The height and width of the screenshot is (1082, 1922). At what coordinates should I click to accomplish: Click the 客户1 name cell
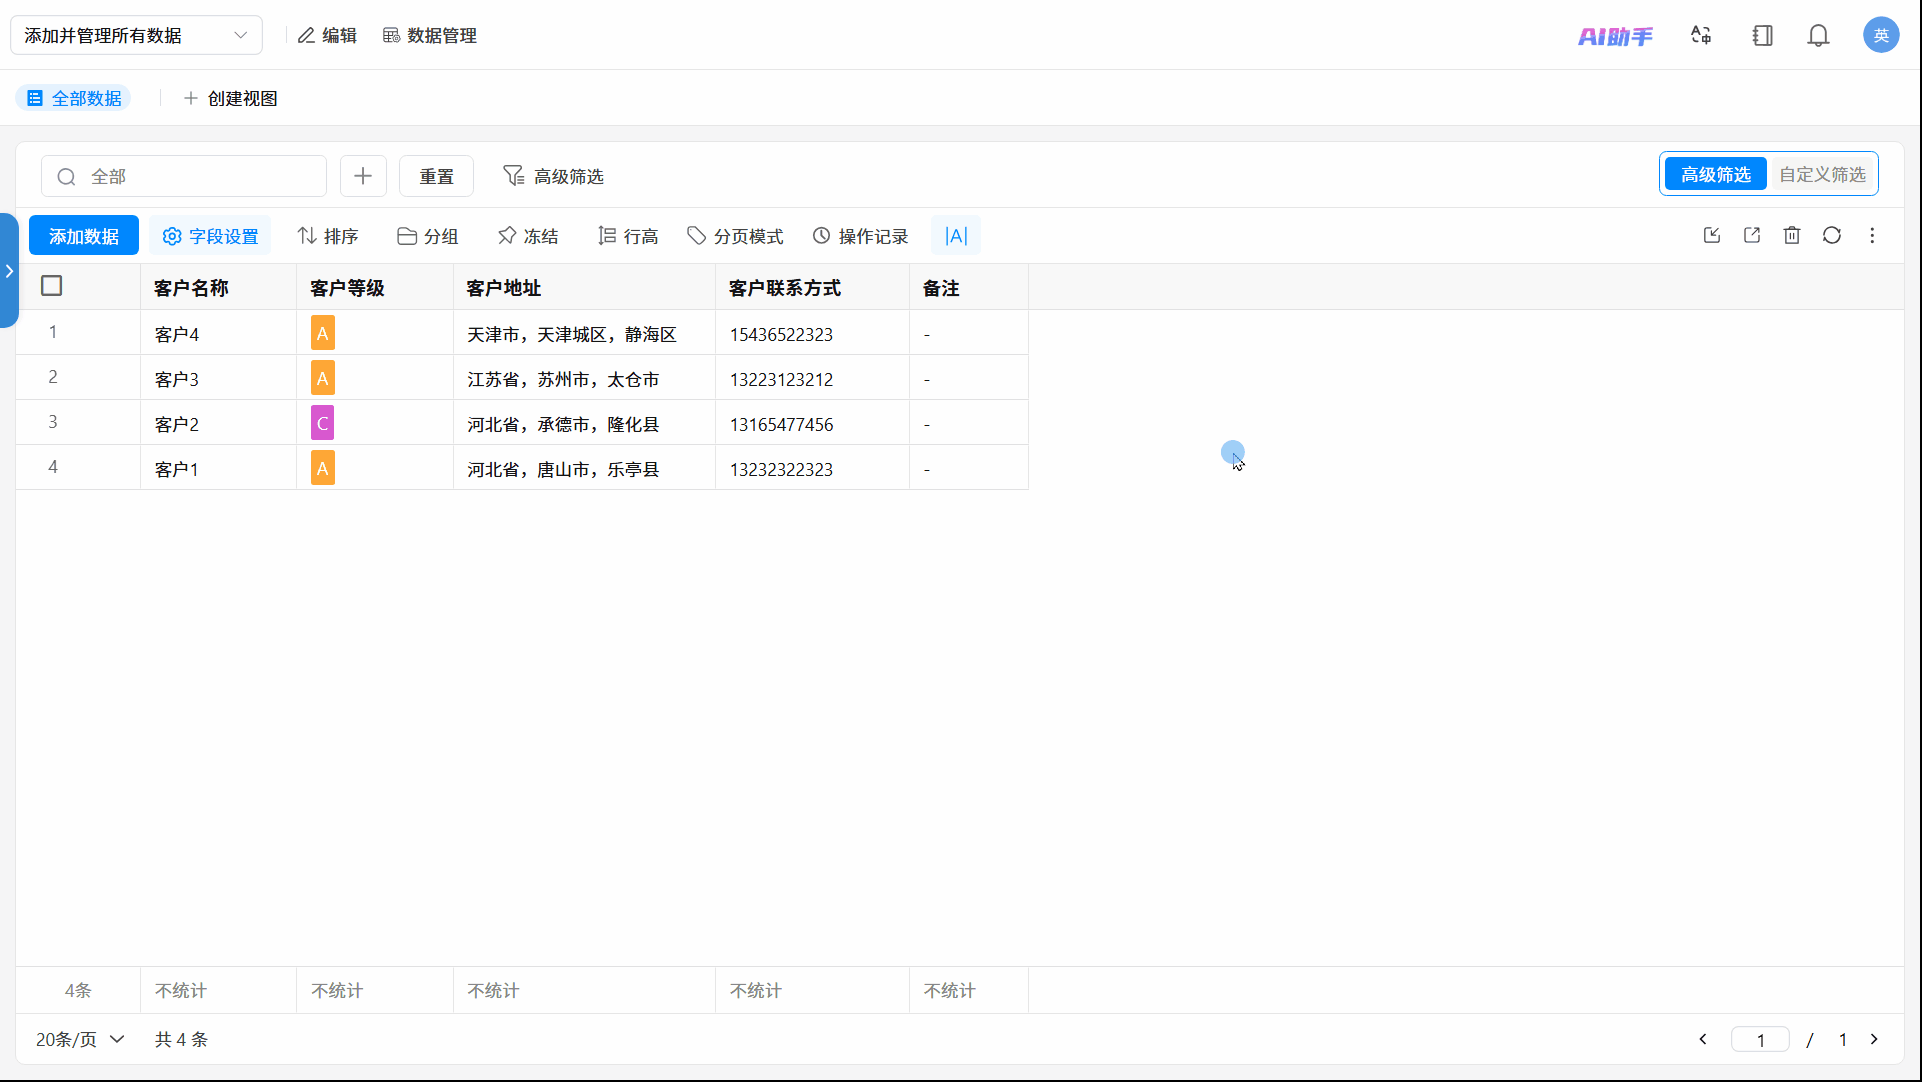(219, 468)
